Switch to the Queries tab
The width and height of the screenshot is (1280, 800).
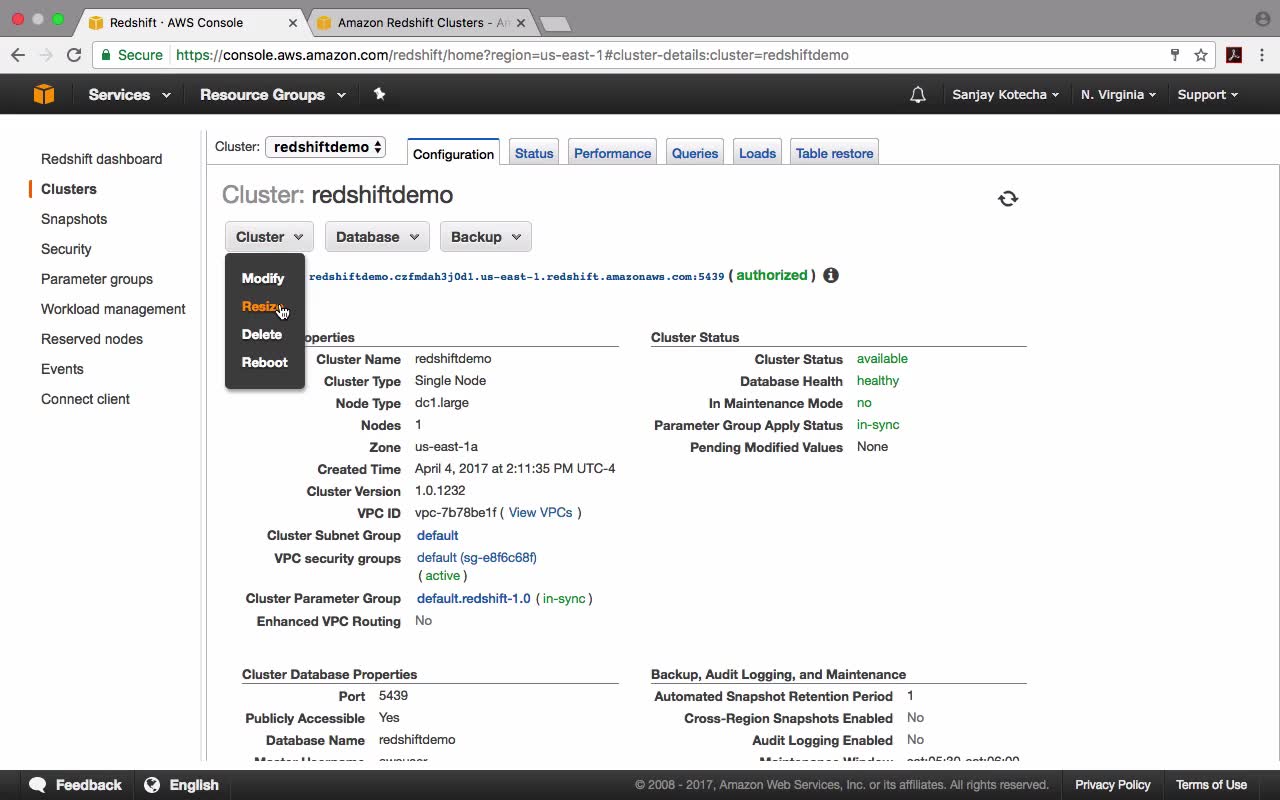point(695,153)
